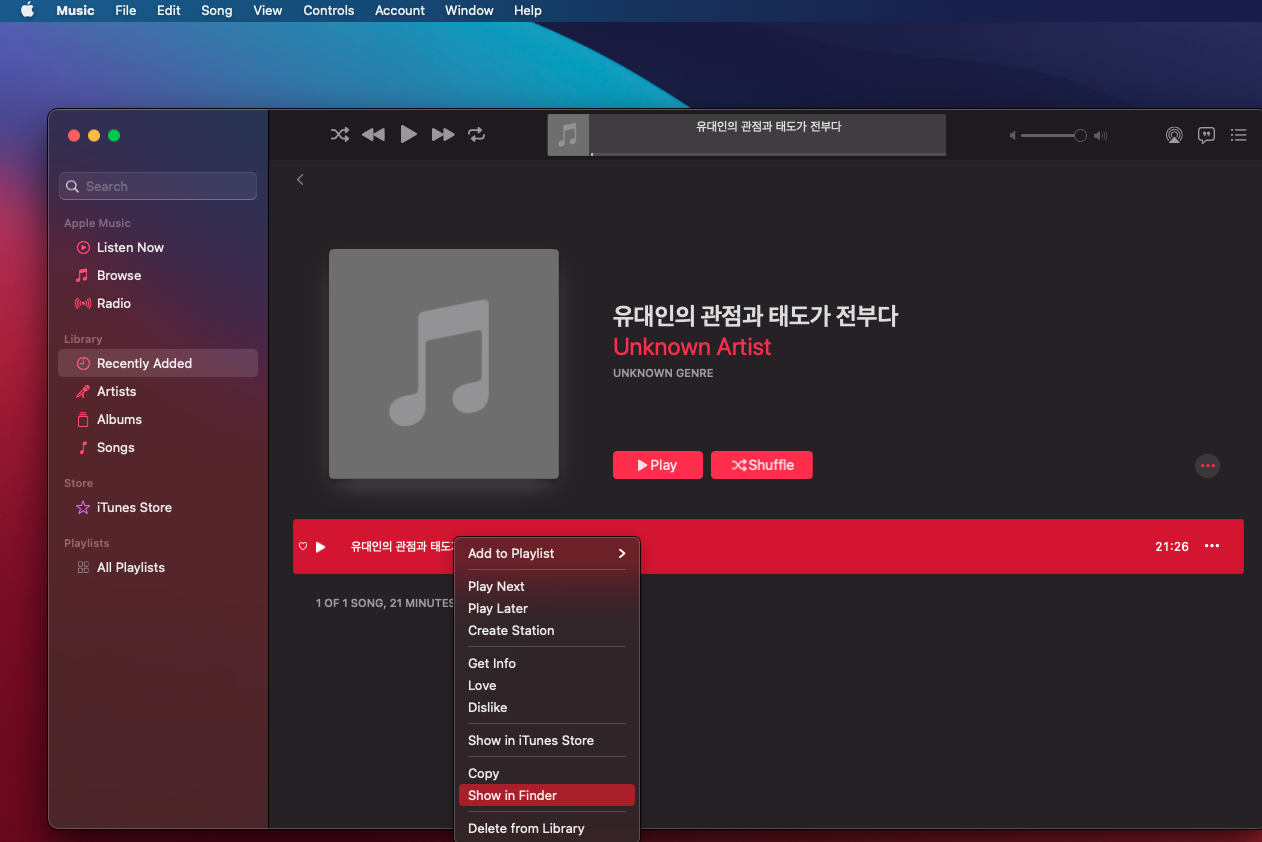
Task: Click the large album artwork placeholder
Action: (x=444, y=364)
